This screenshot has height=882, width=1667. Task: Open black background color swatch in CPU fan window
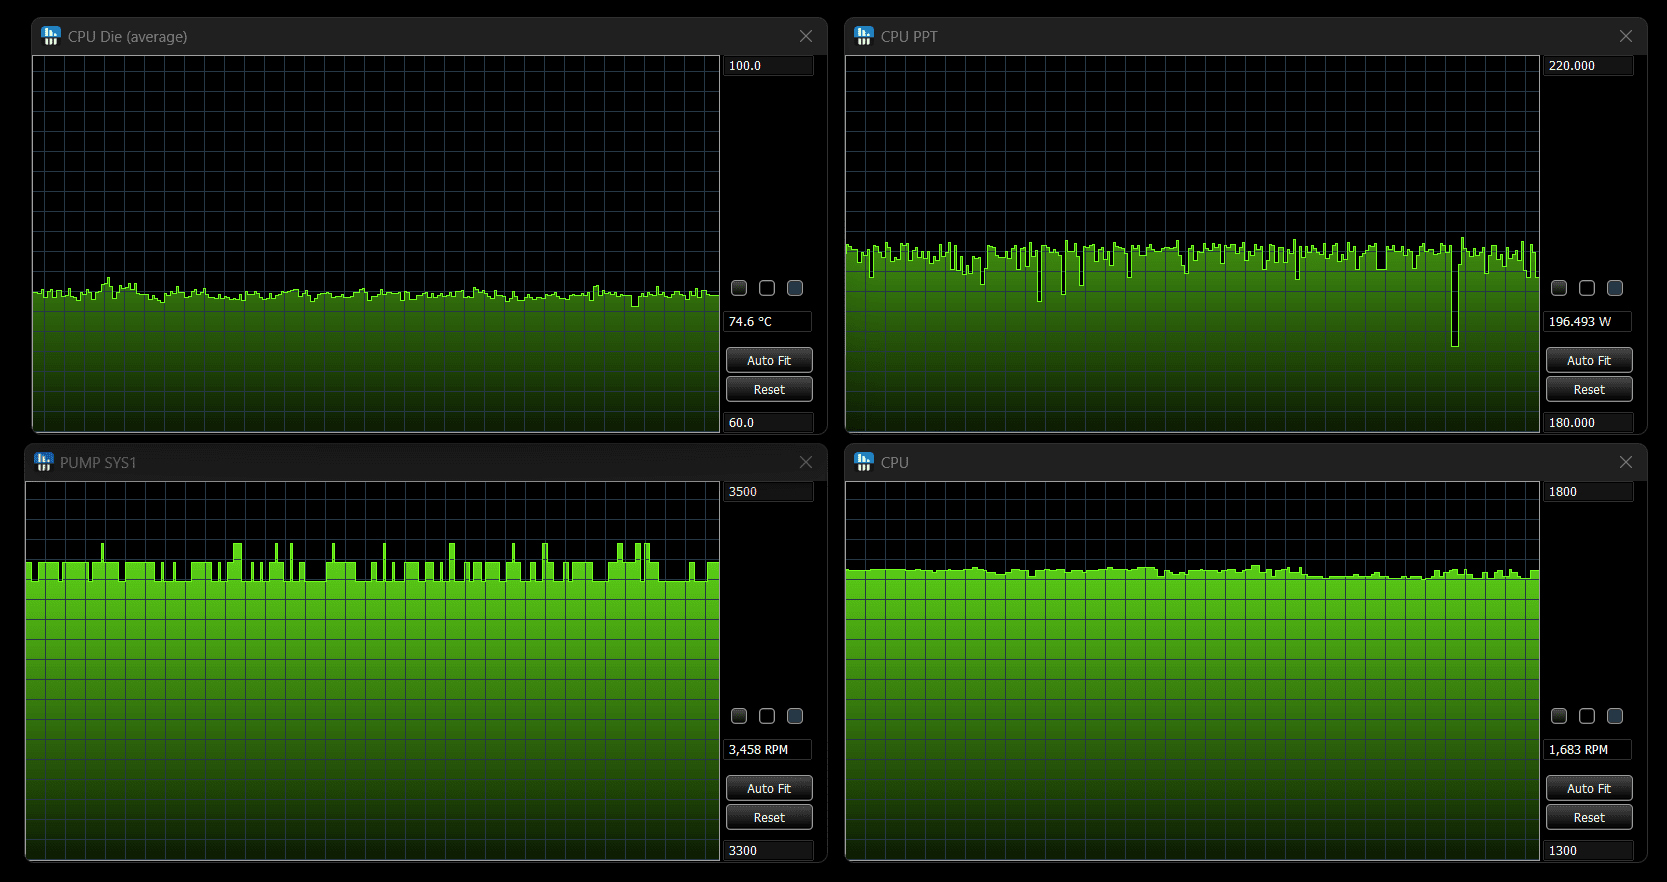[x=1587, y=716]
